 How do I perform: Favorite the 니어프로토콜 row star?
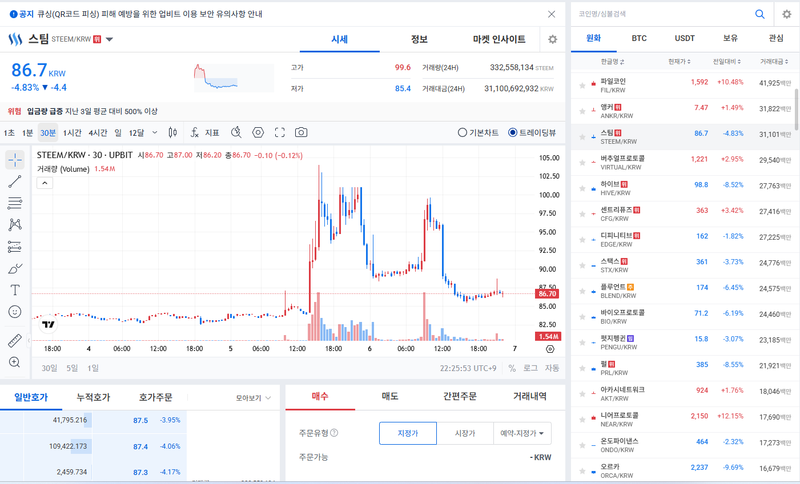pos(582,419)
